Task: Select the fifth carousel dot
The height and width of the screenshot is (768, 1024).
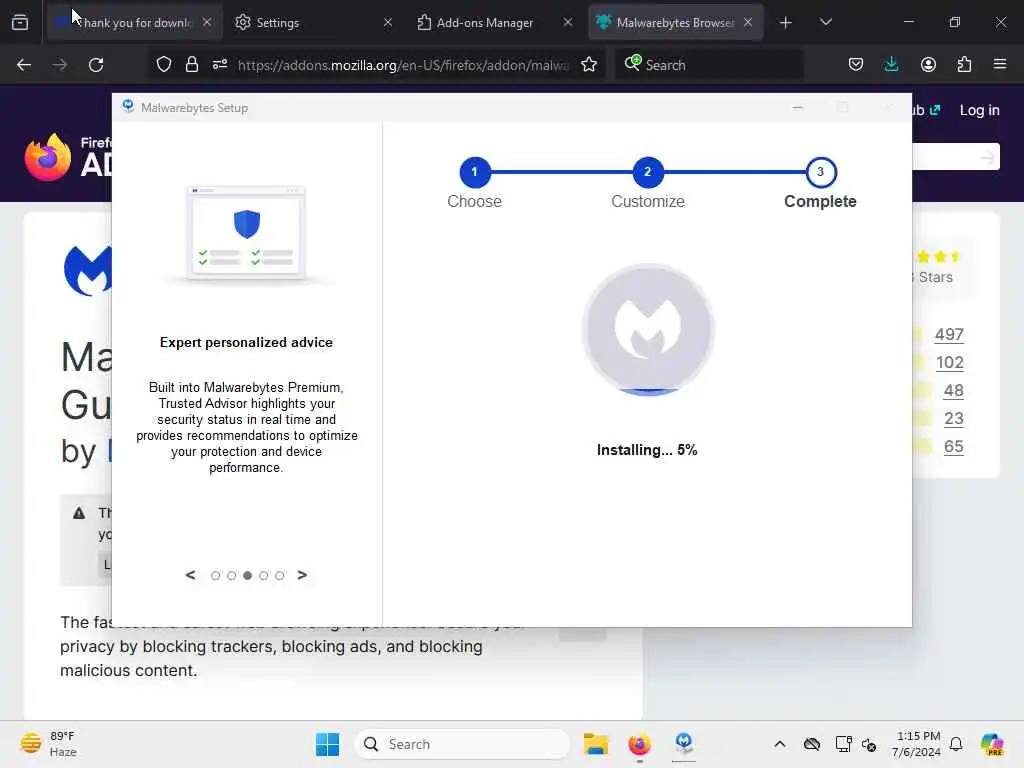Action: click(280, 575)
